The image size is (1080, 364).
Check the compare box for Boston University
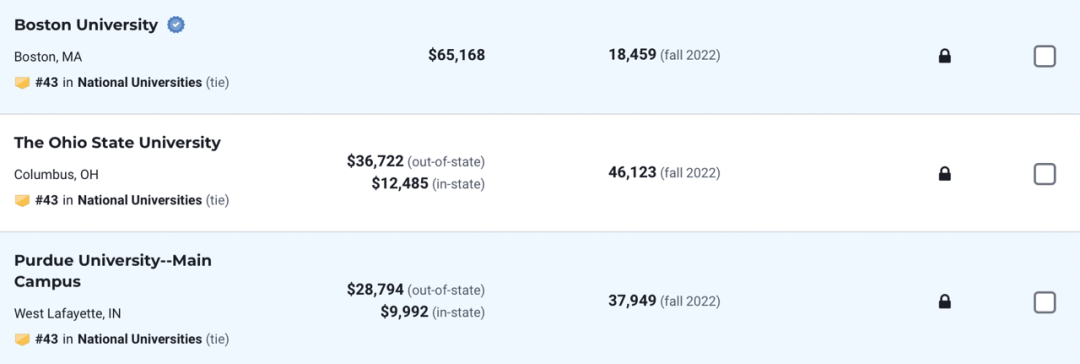pos(1044,56)
